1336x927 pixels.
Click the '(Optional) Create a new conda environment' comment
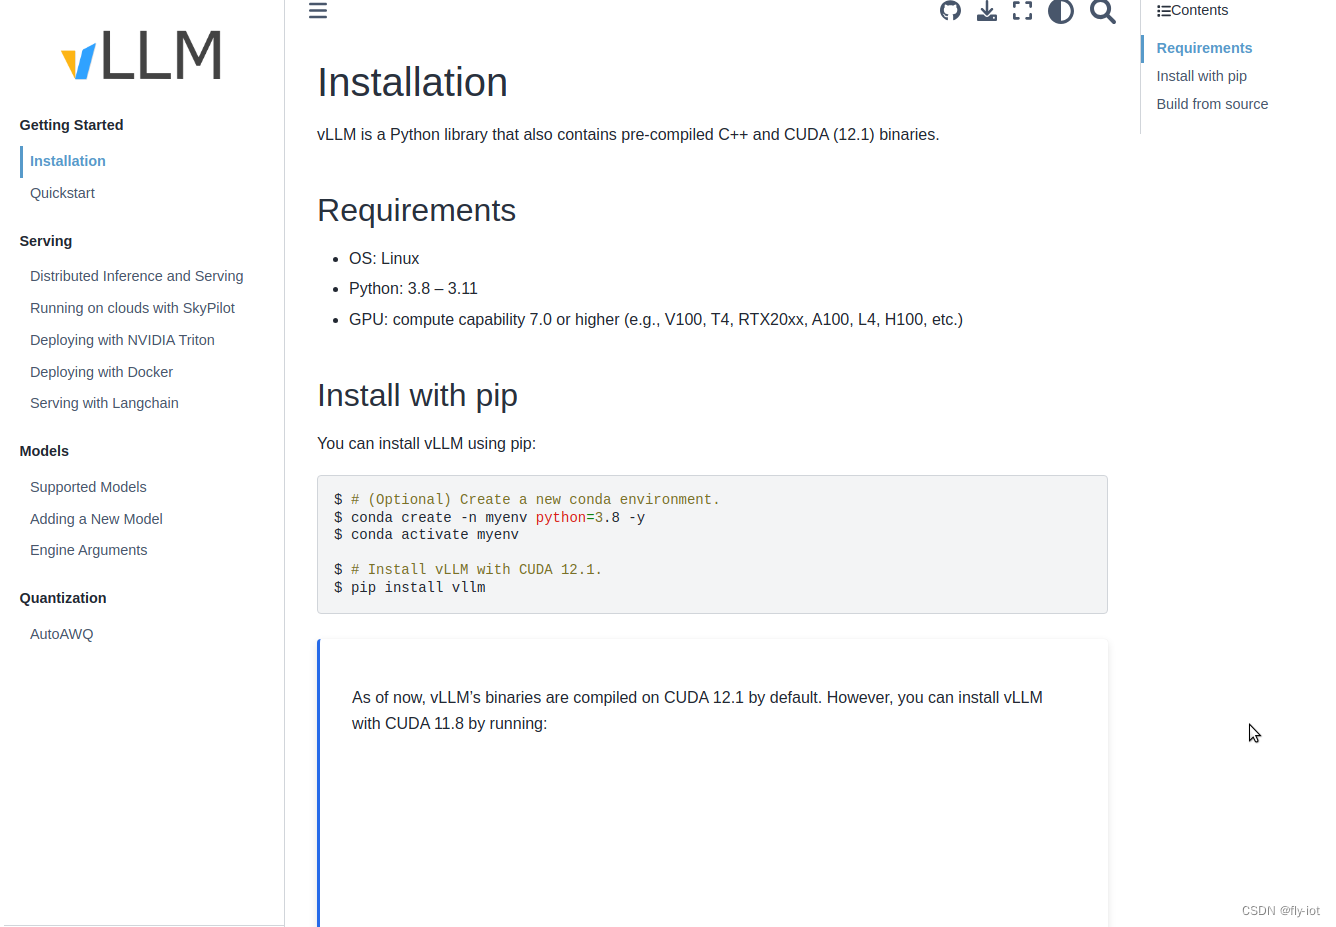click(535, 500)
